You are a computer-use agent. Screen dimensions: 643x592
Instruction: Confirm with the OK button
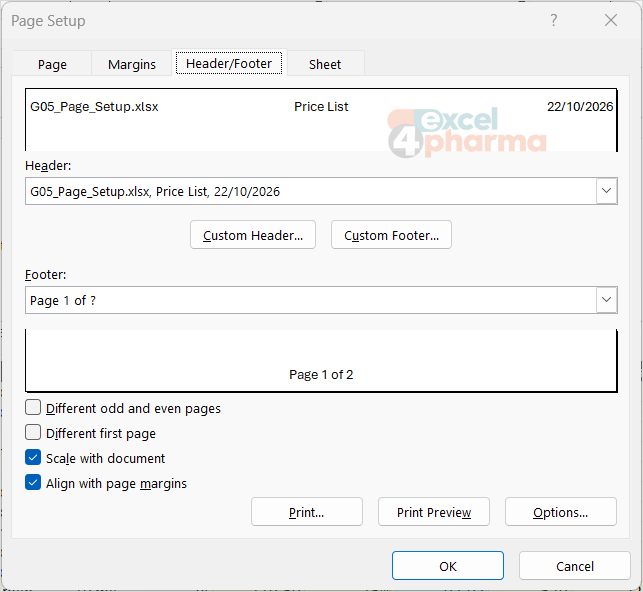[448, 566]
